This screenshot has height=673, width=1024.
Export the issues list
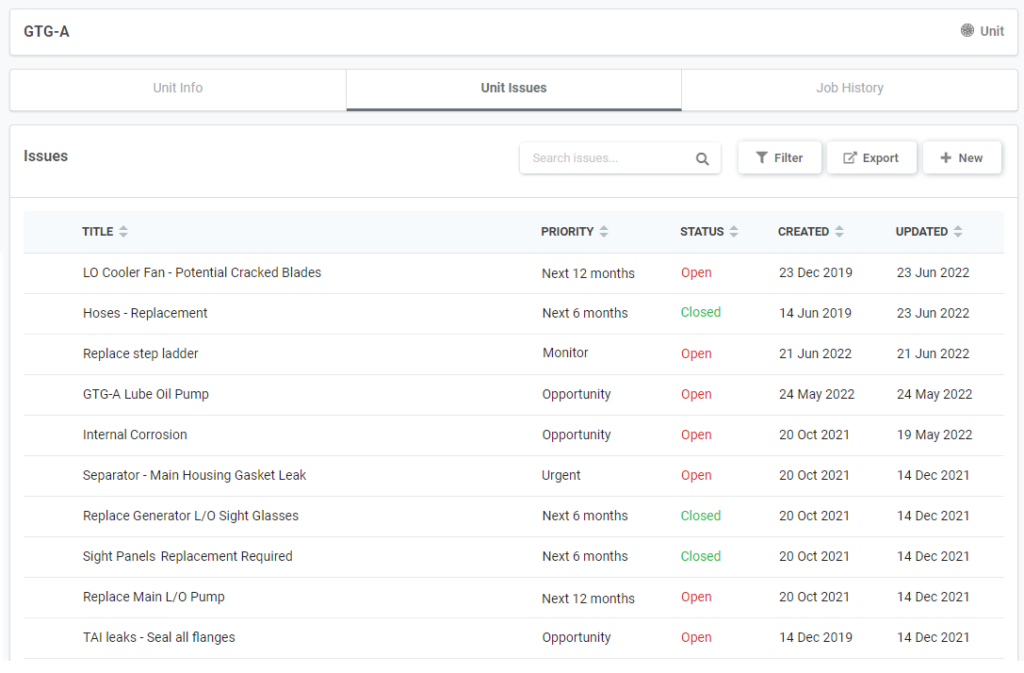click(871, 158)
